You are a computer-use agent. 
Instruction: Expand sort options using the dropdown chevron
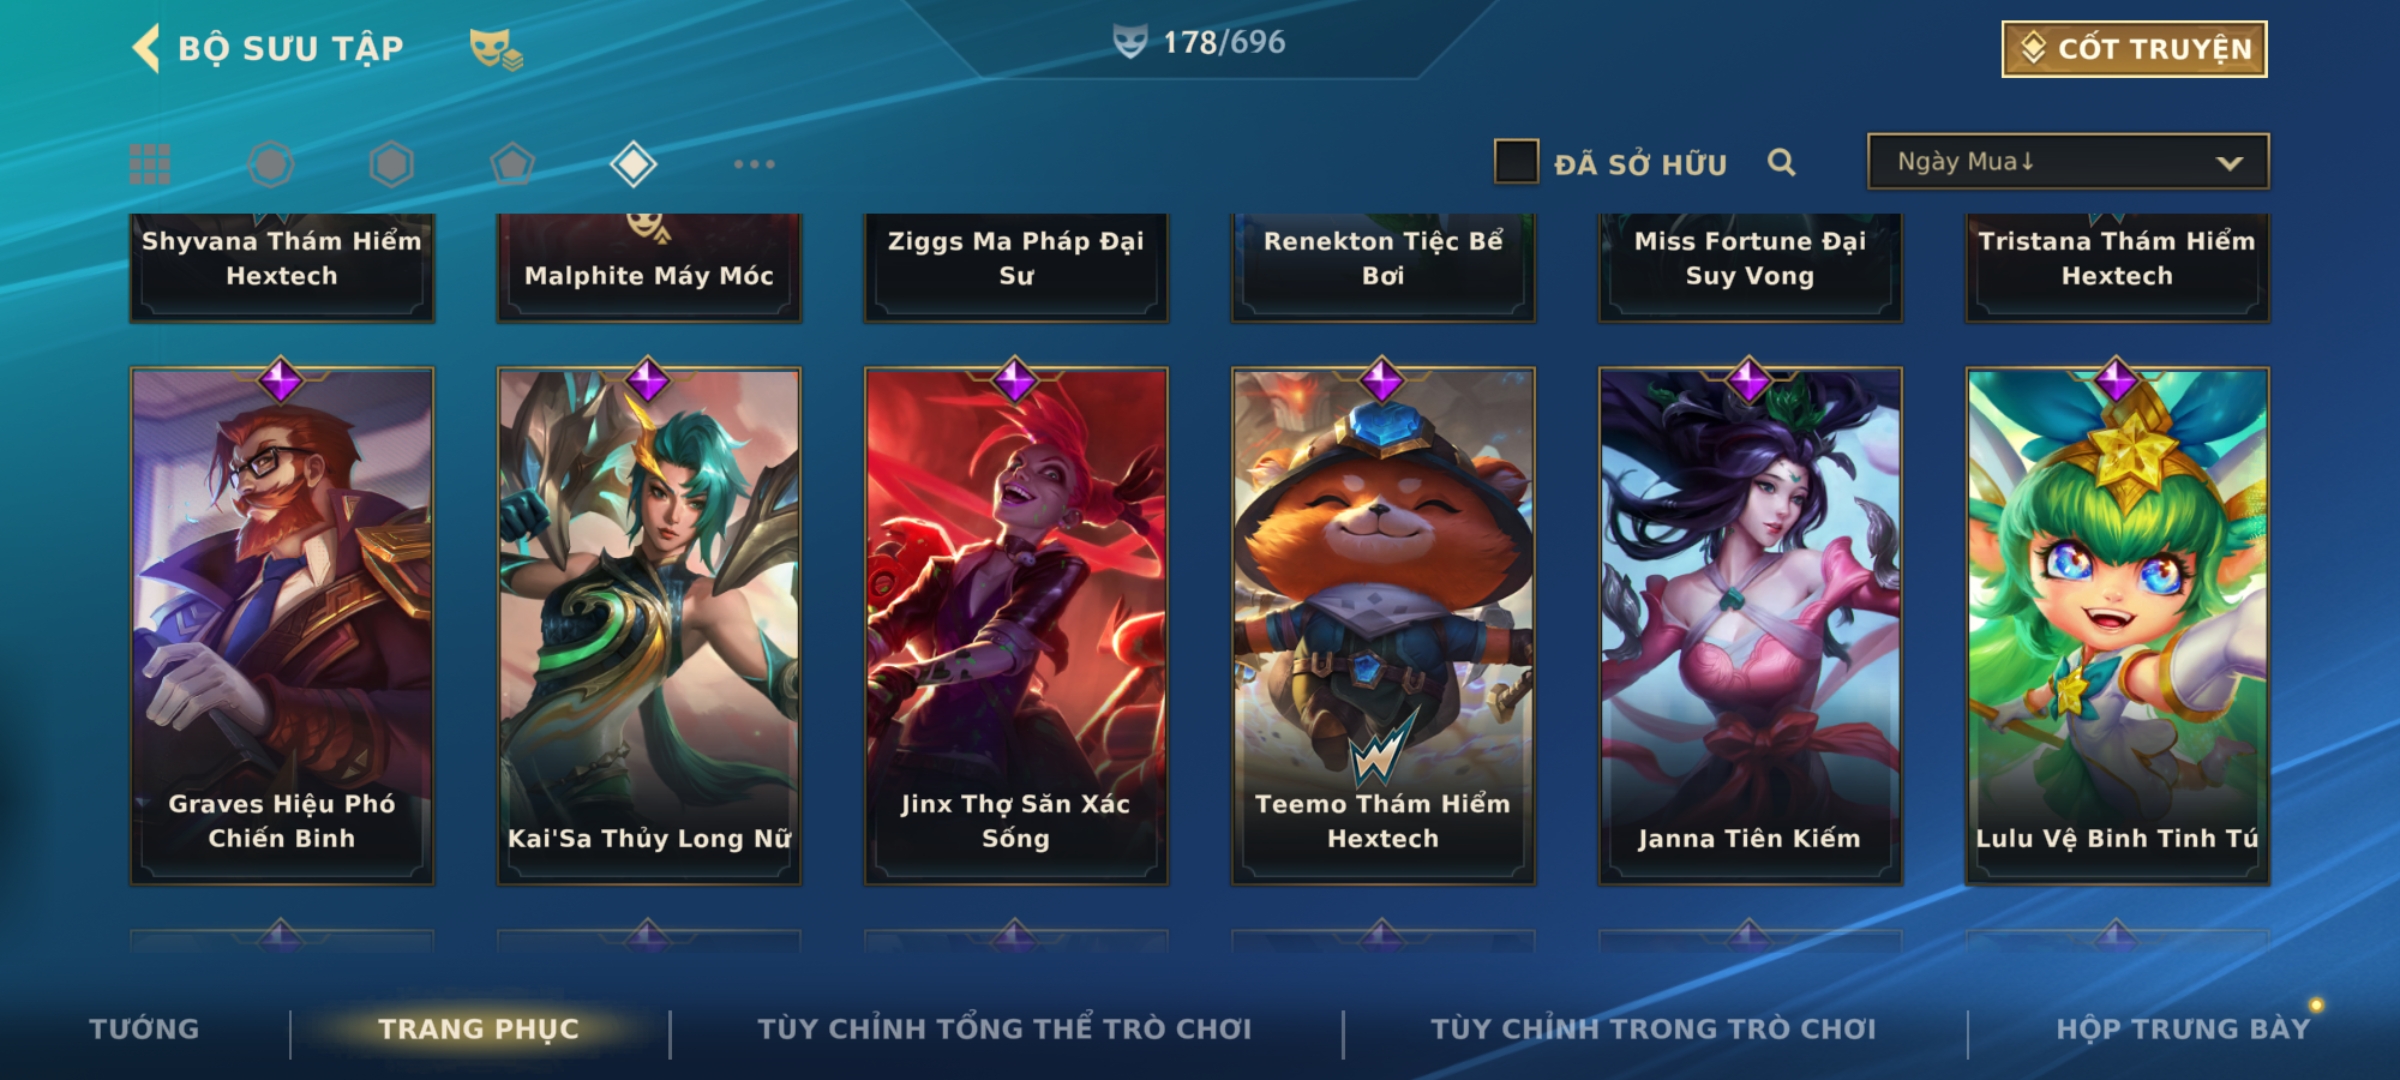point(2230,163)
